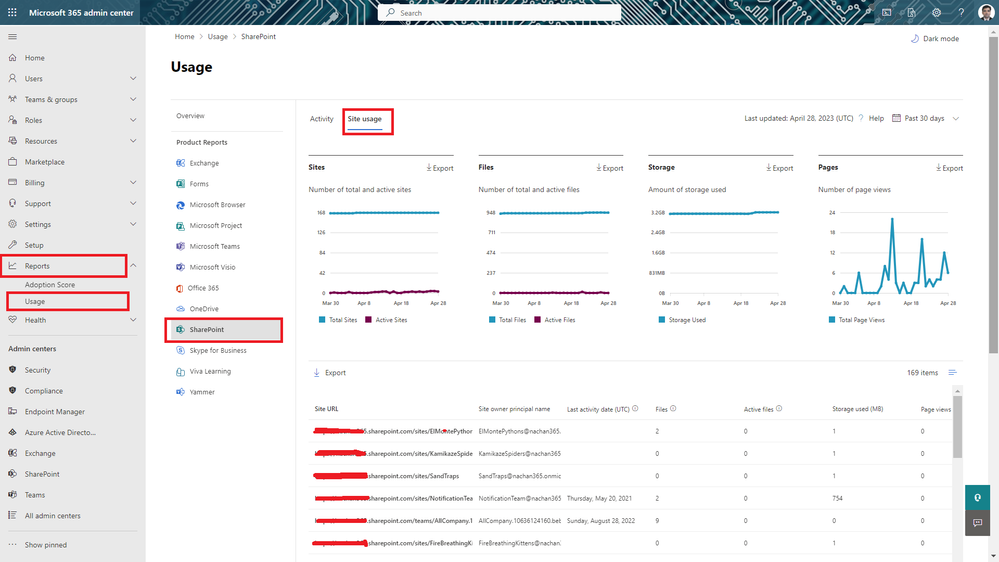Click the Microsoft Teams report icon

180,246
